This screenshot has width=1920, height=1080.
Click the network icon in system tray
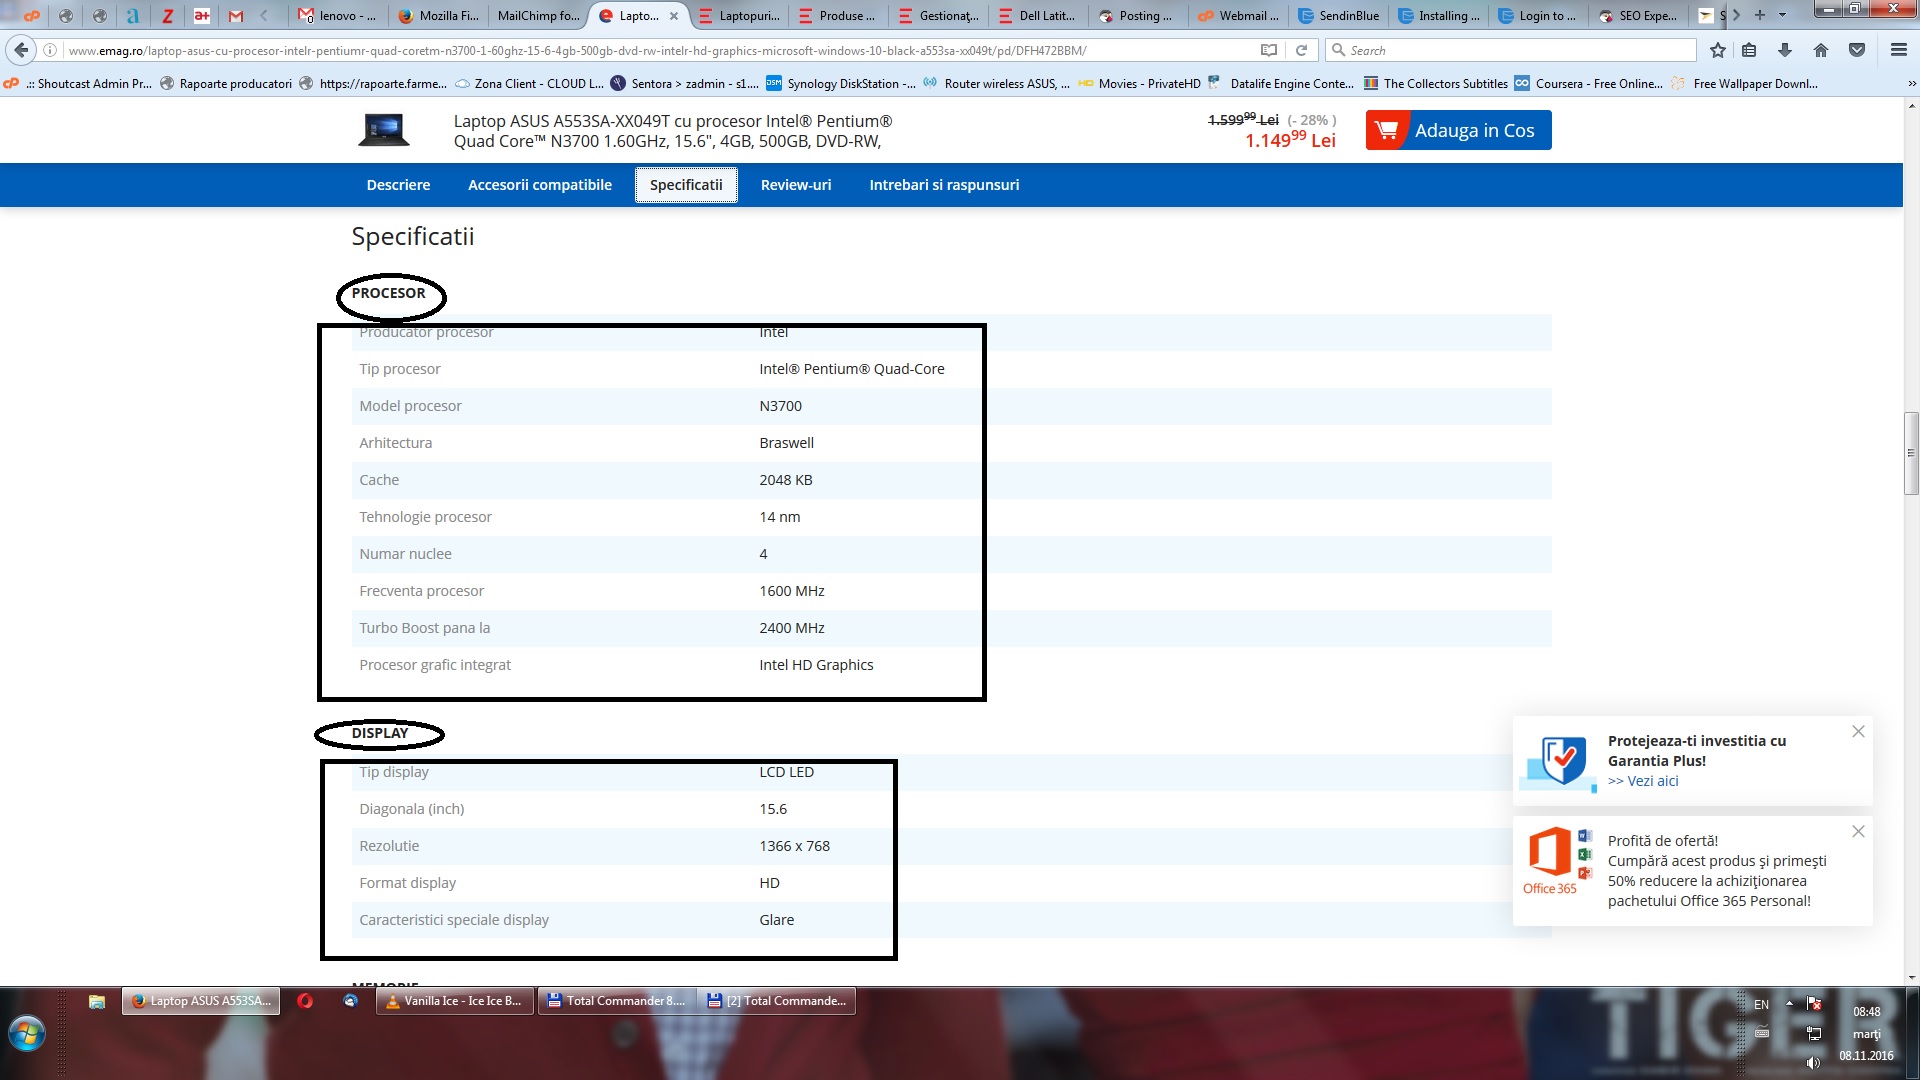(1813, 1033)
